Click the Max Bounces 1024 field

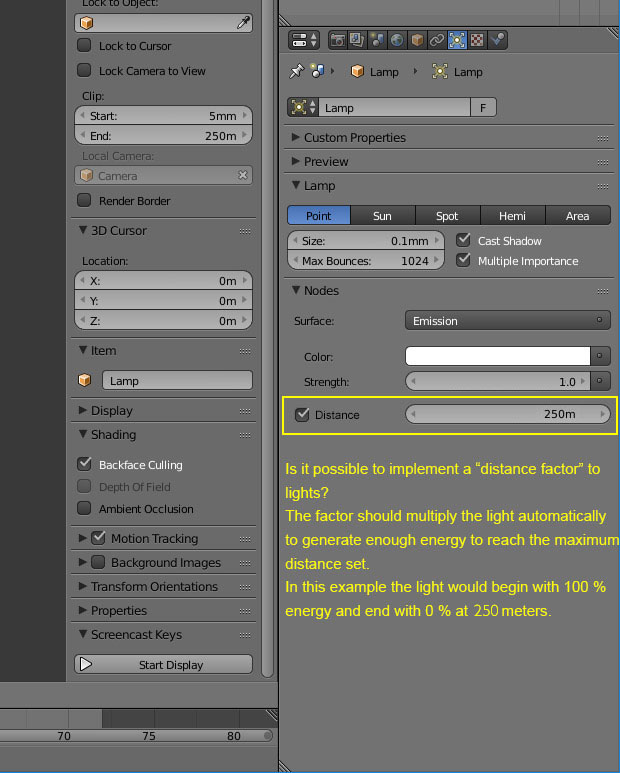coord(366,260)
